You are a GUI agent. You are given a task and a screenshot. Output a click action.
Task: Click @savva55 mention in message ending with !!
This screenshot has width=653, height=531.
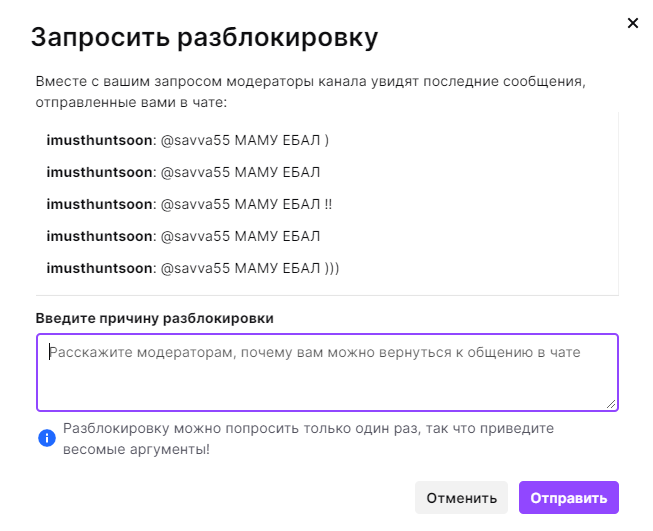tap(195, 204)
